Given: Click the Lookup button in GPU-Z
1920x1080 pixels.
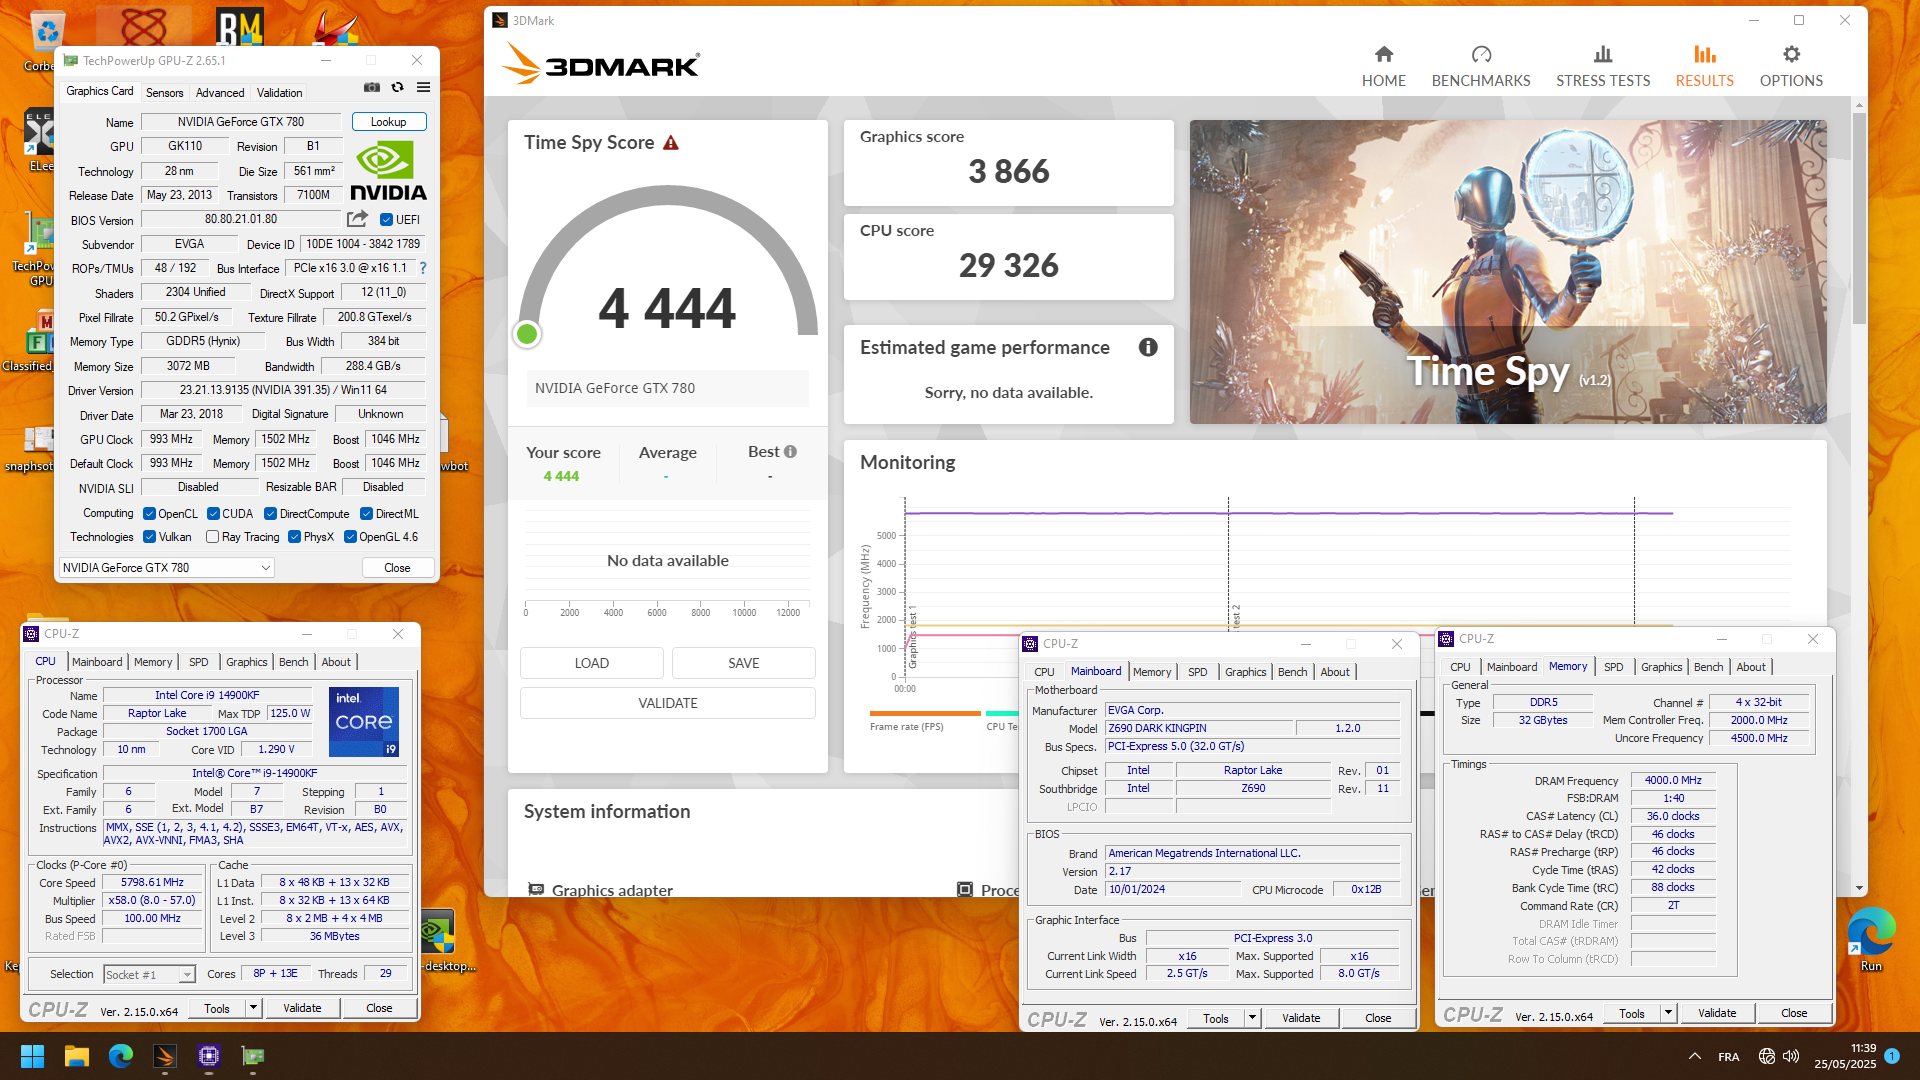Looking at the screenshot, I should [389, 122].
